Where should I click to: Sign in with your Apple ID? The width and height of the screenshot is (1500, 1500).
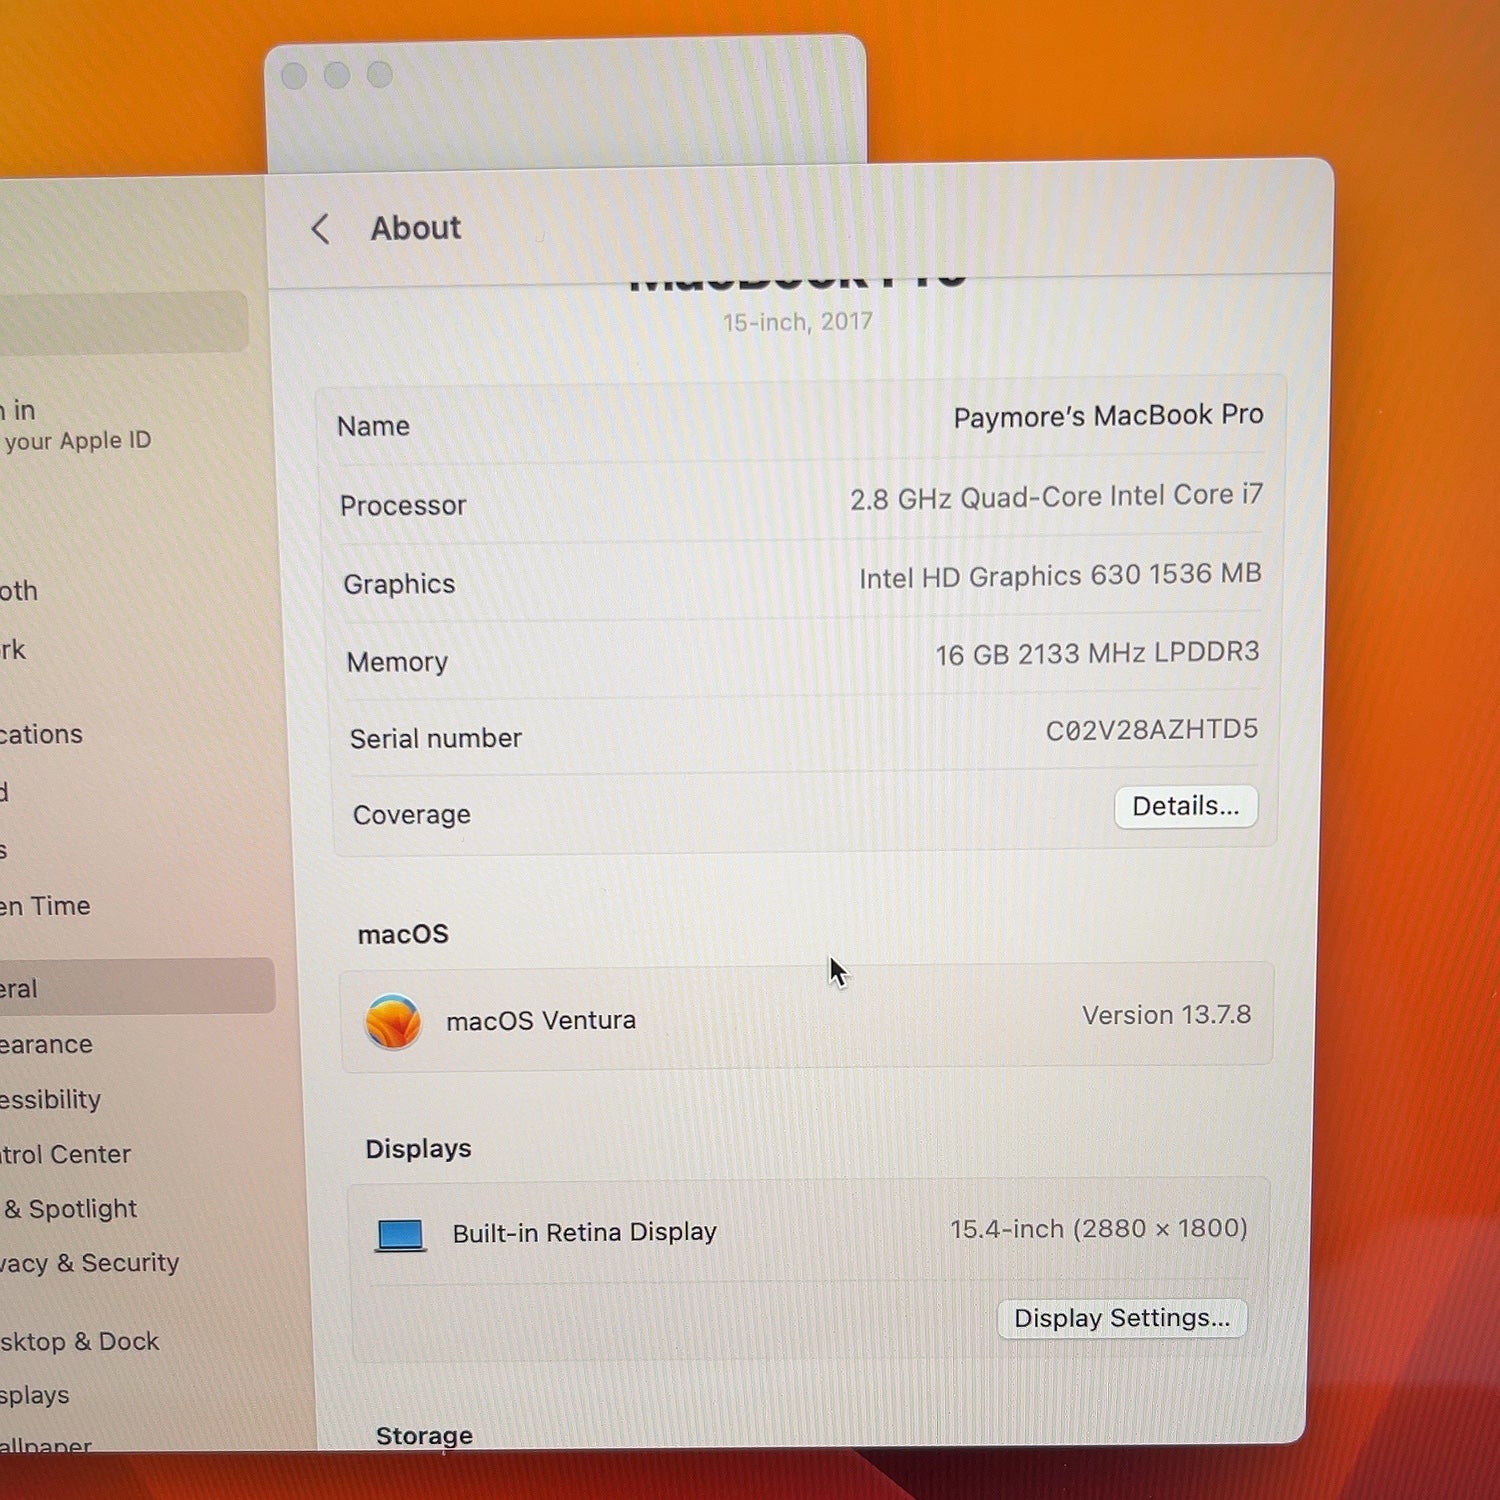(x=75, y=426)
